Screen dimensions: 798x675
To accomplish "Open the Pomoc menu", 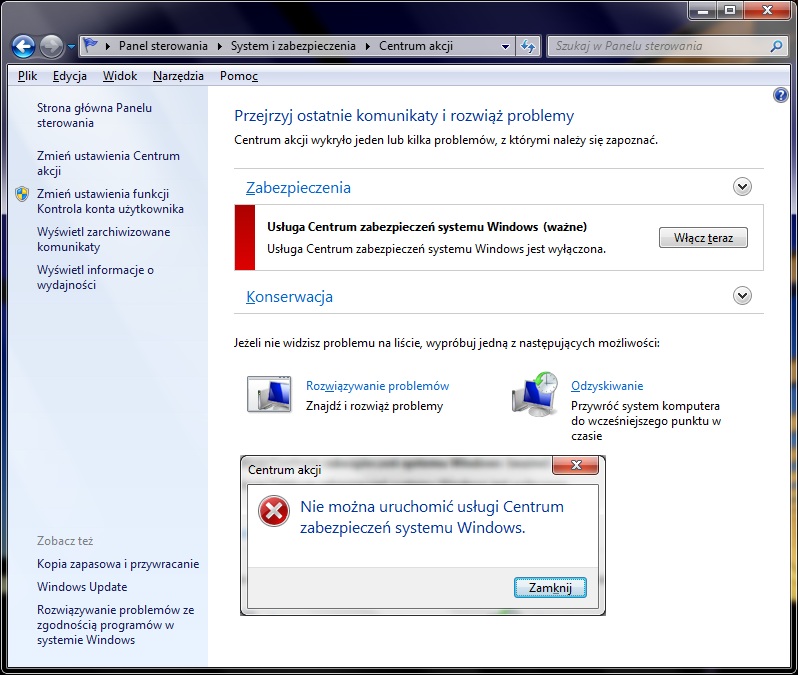I will pos(239,76).
